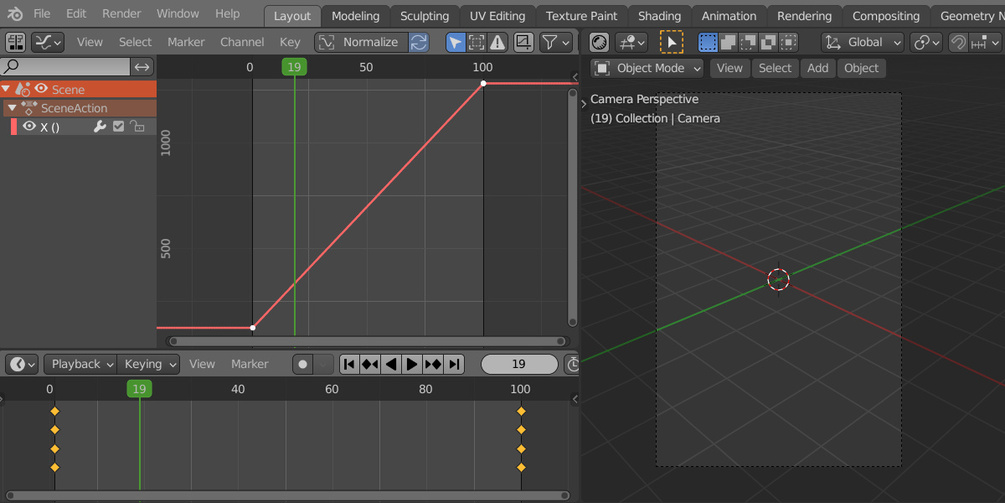The height and width of the screenshot is (503, 1005).
Task: Click the Timeline horizontal scrollbar
Action: tap(287, 495)
